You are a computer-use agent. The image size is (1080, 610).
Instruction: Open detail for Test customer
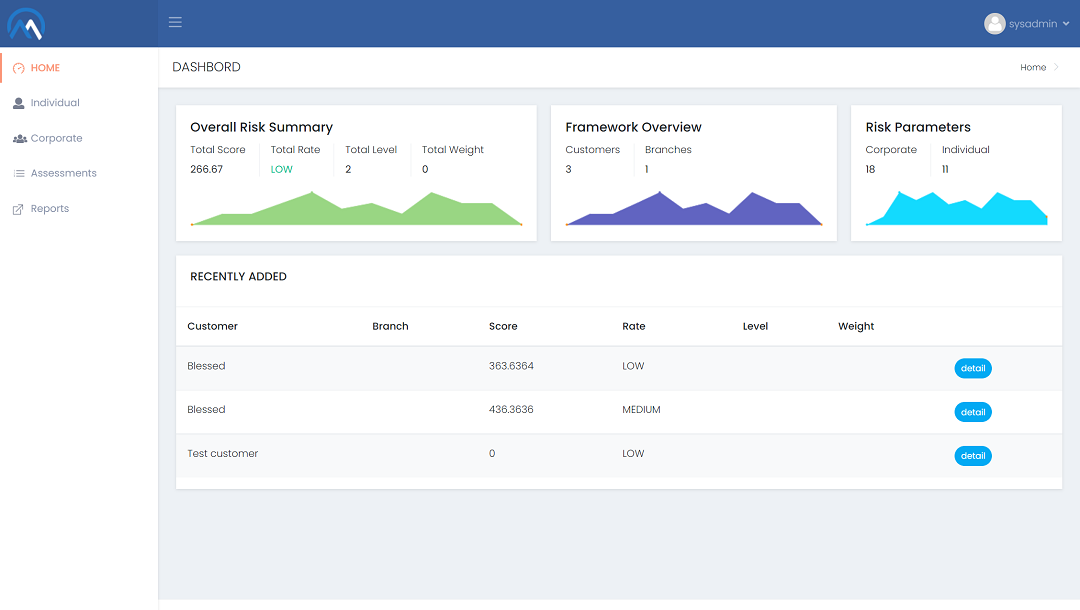tap(973, 456)
